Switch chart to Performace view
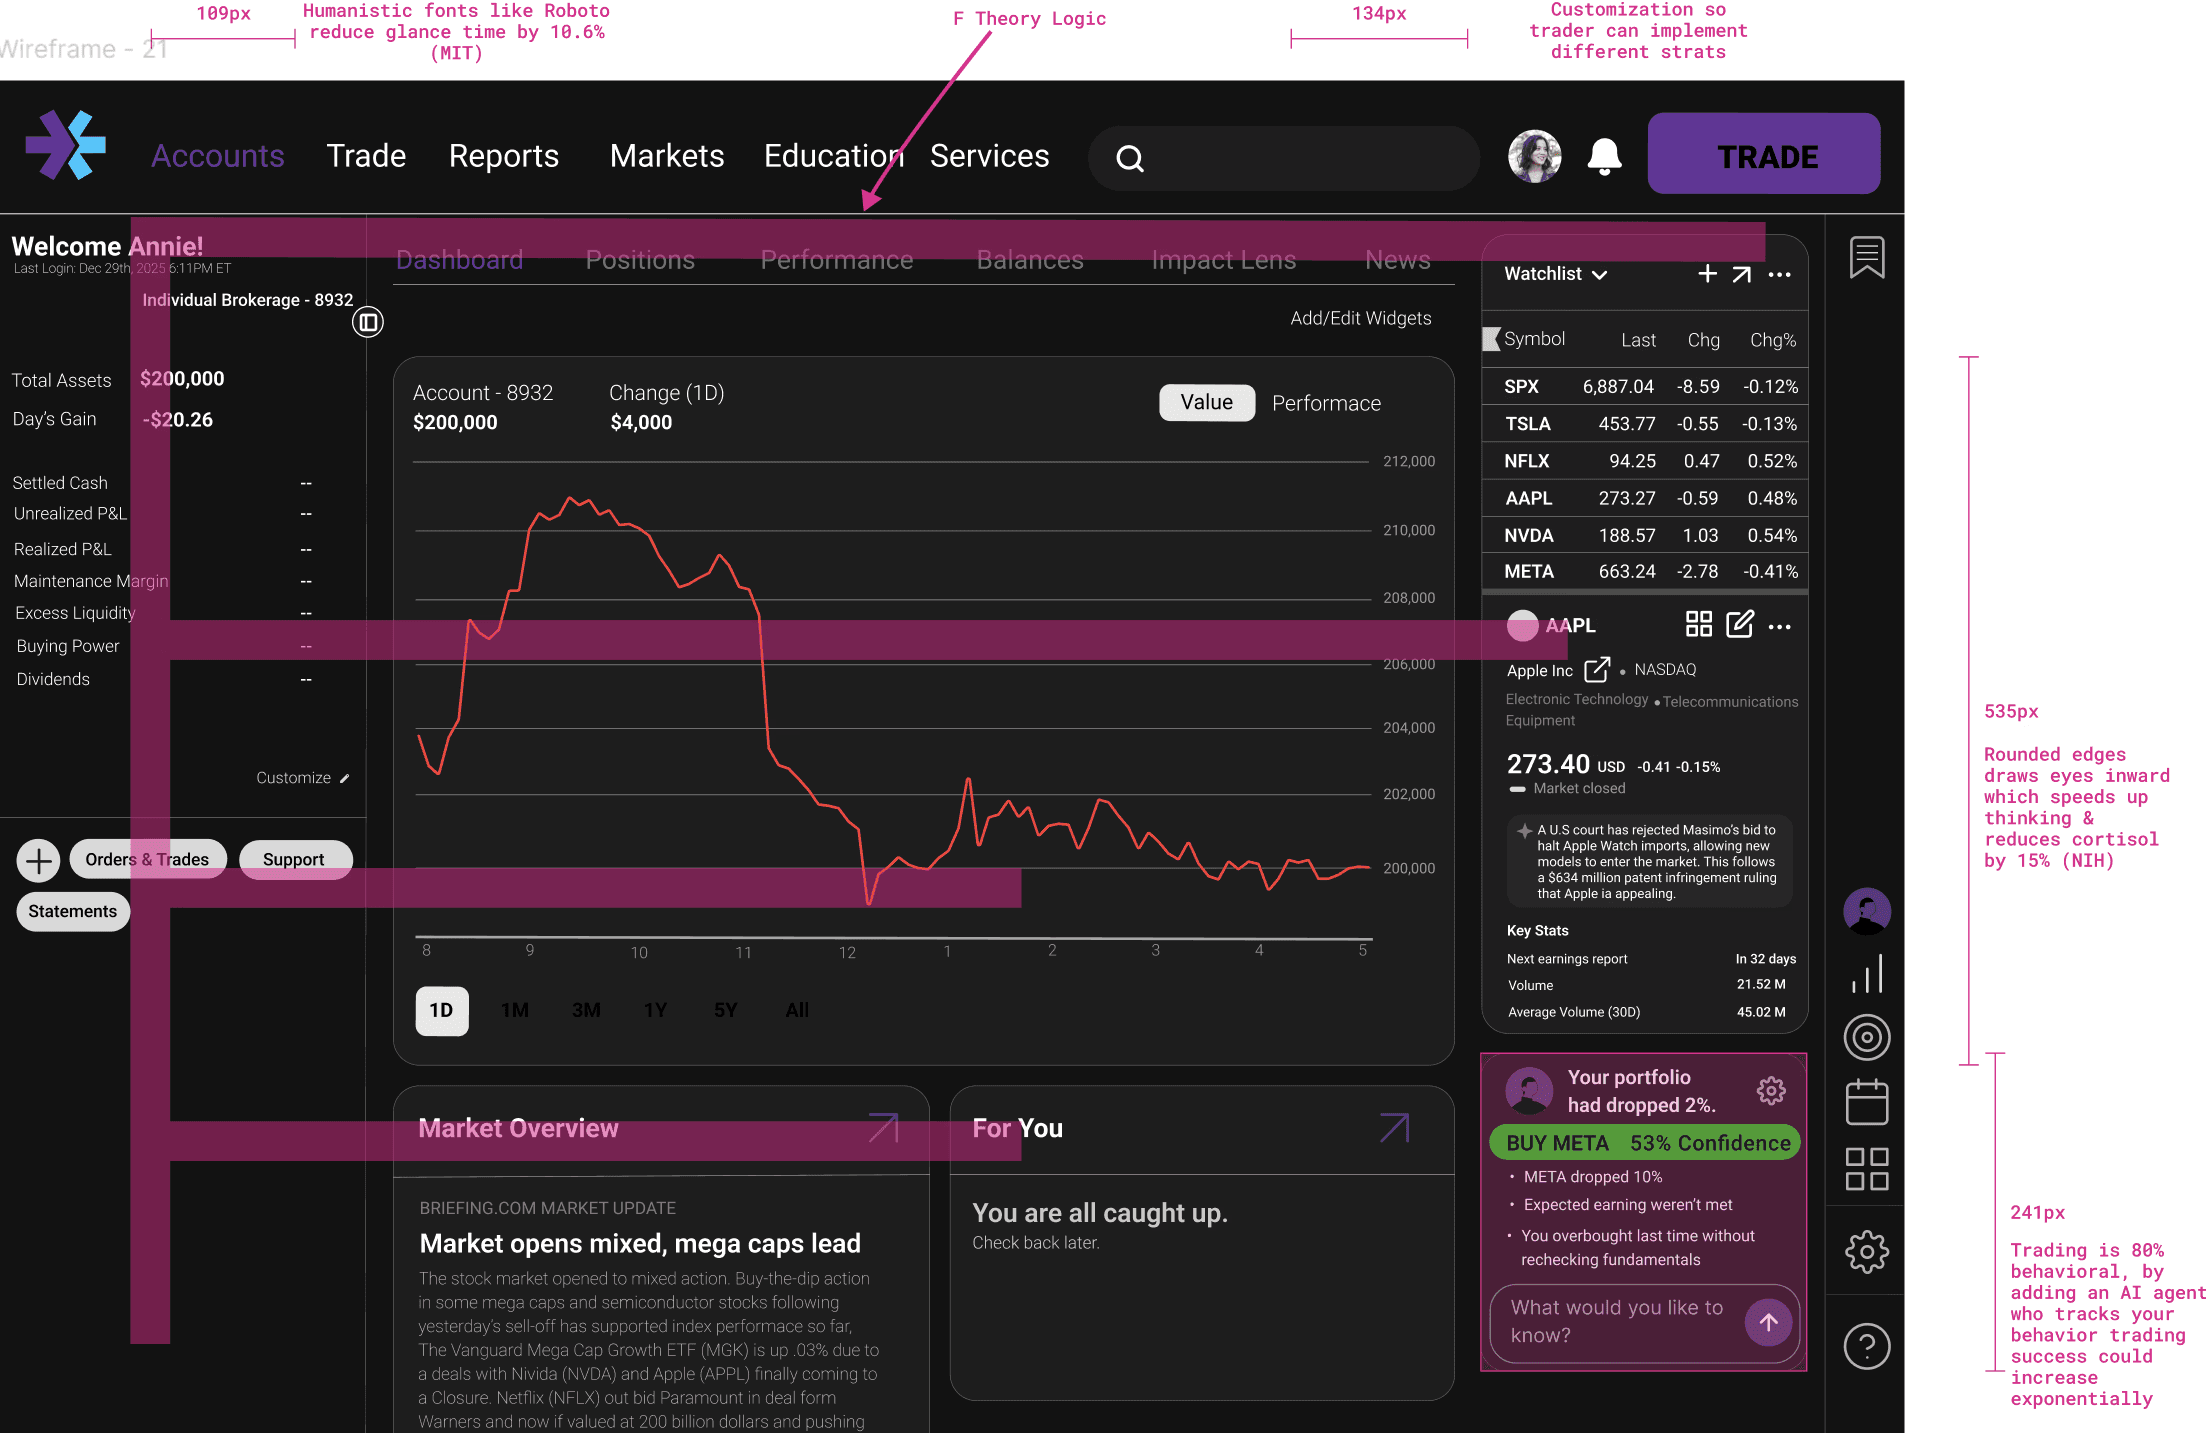 [x=1326, y=403]
